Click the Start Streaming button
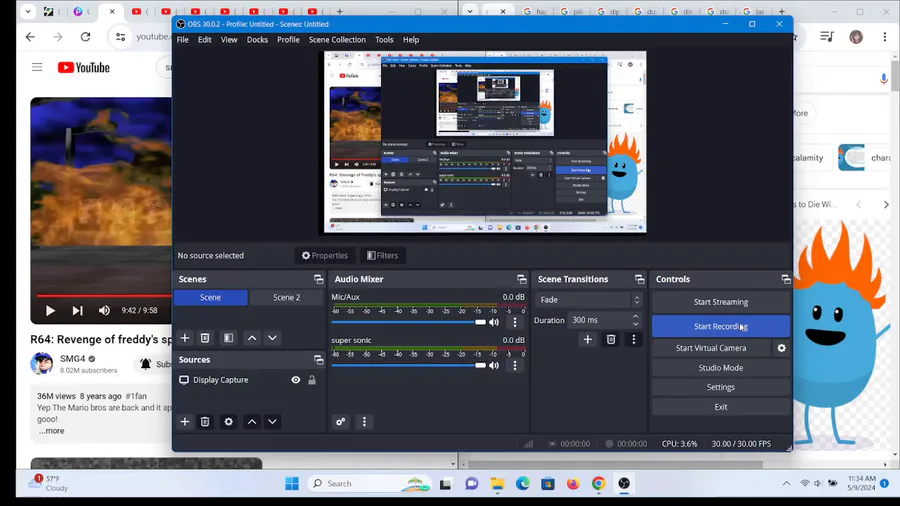Screen dimensions: 900x506 tap(721, 302)
